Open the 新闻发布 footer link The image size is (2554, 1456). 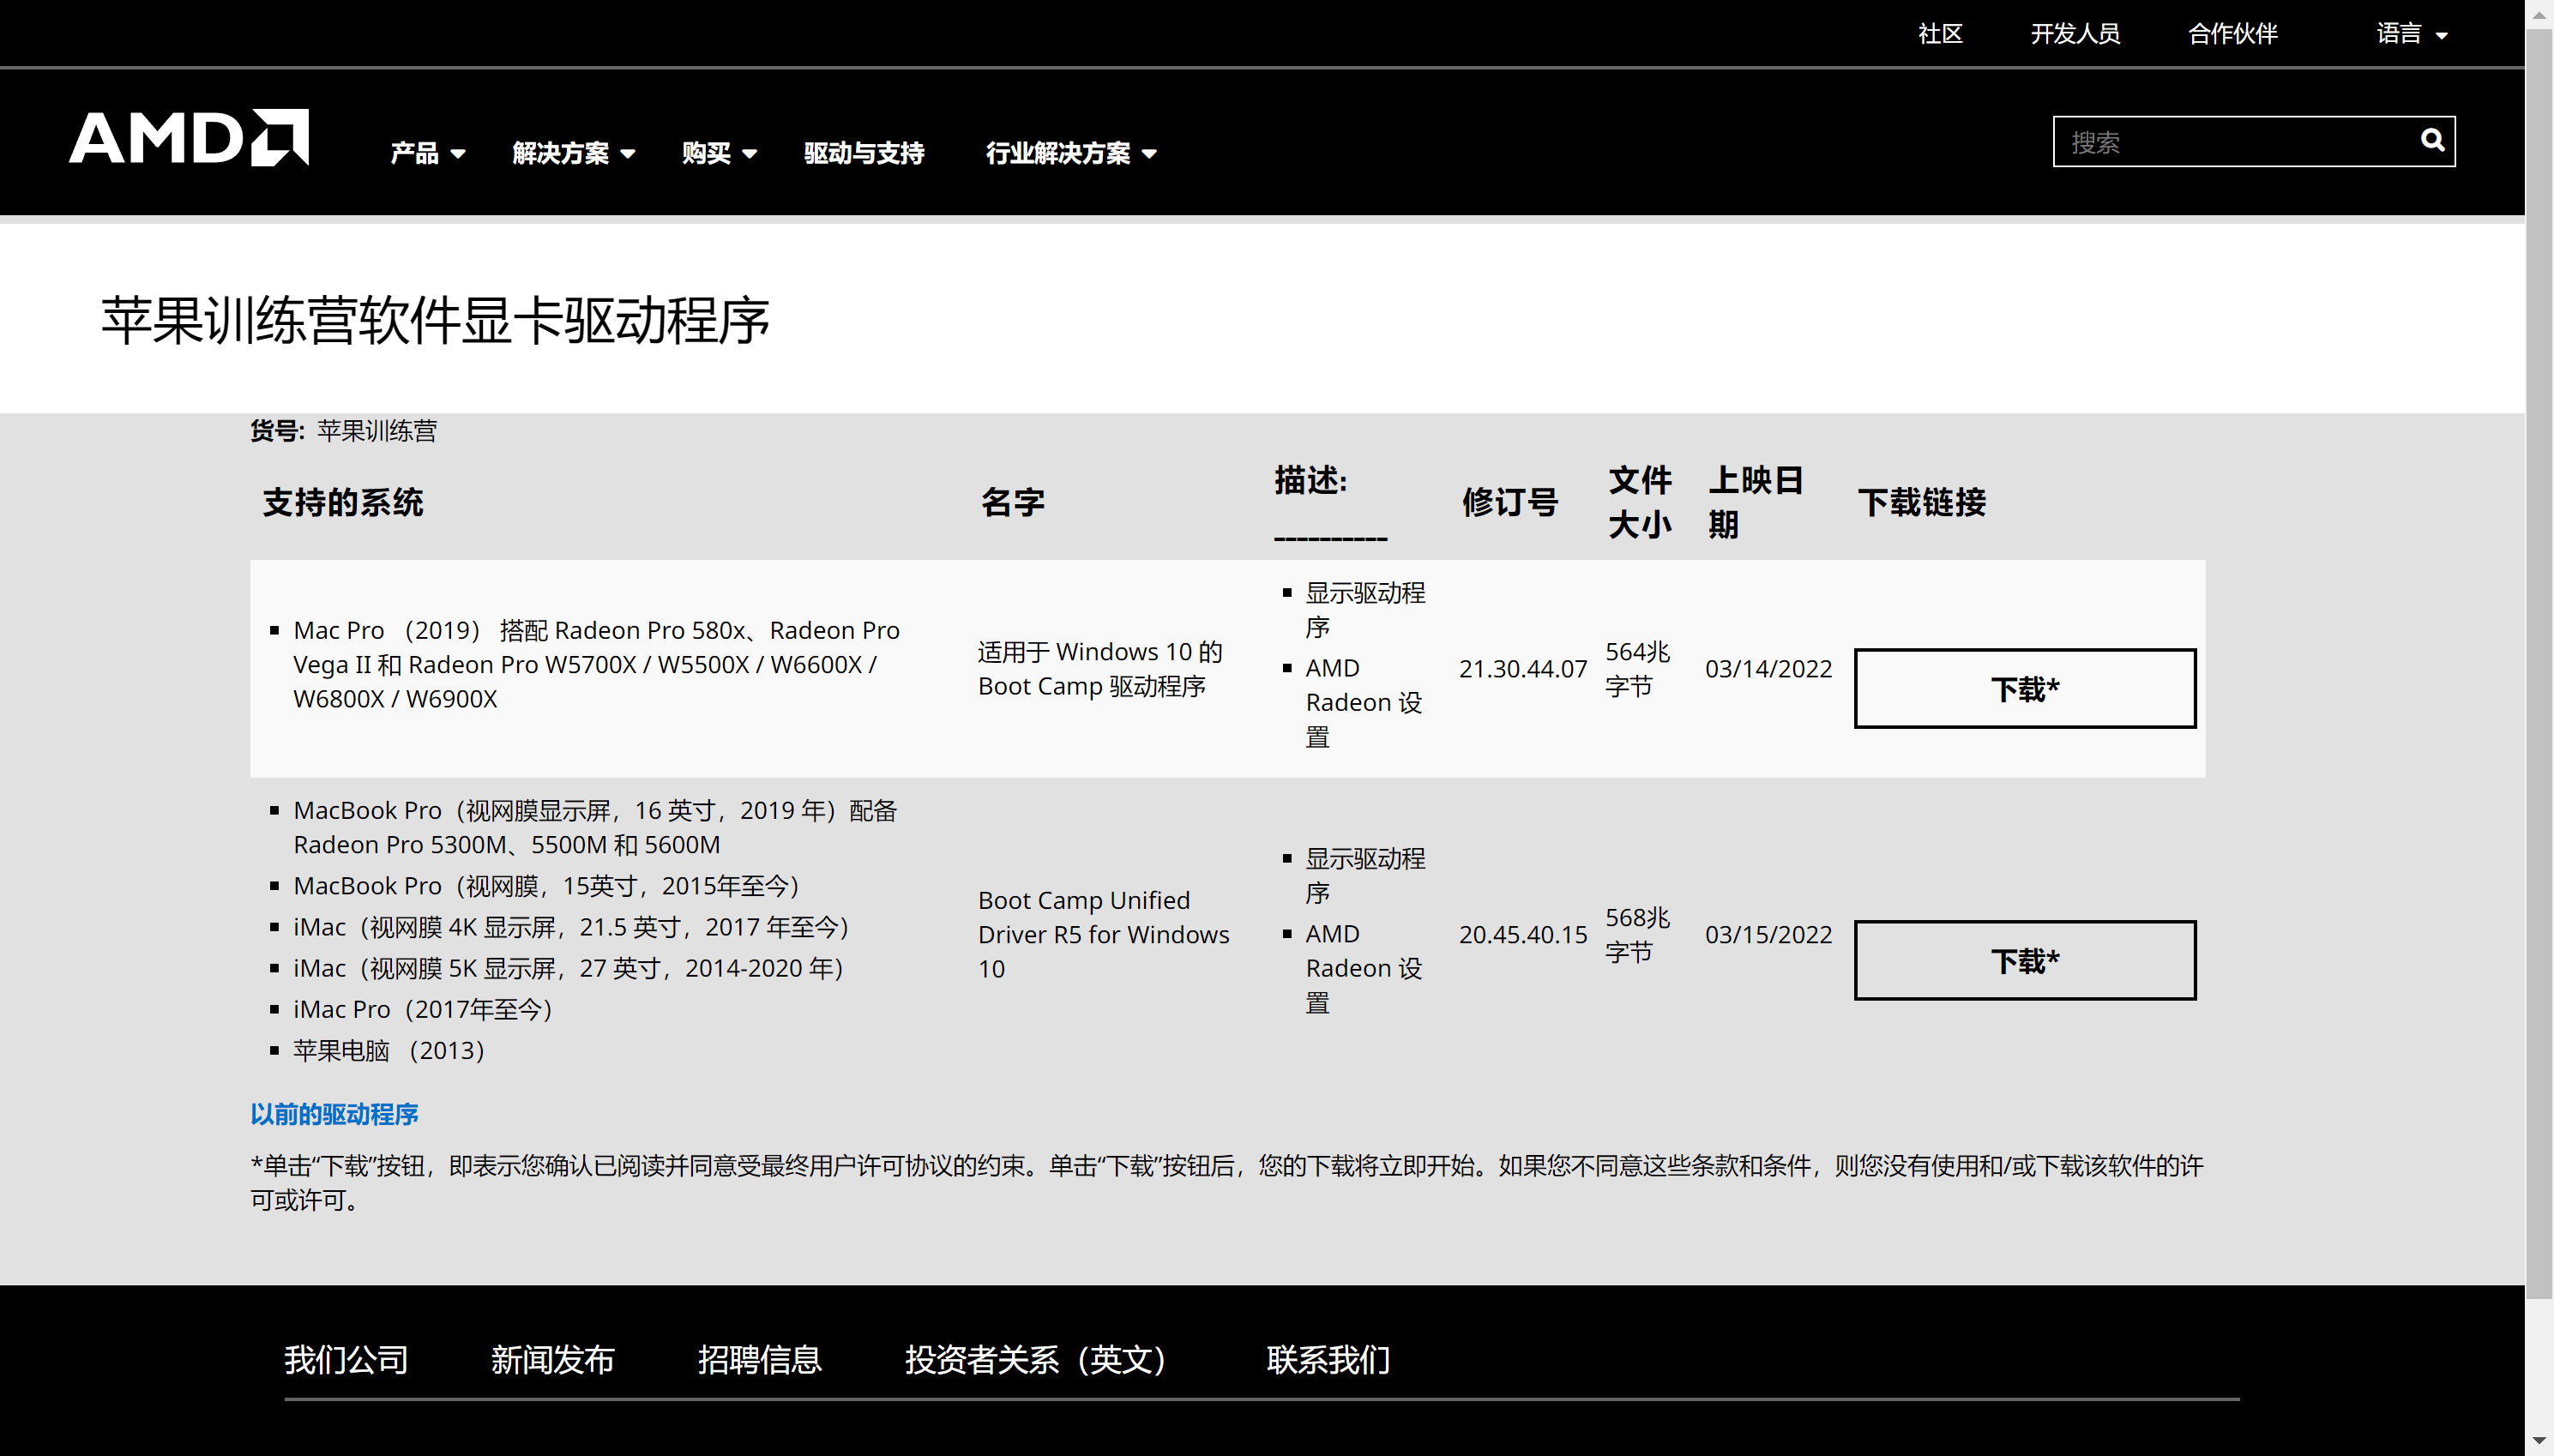click(552, 1360)
